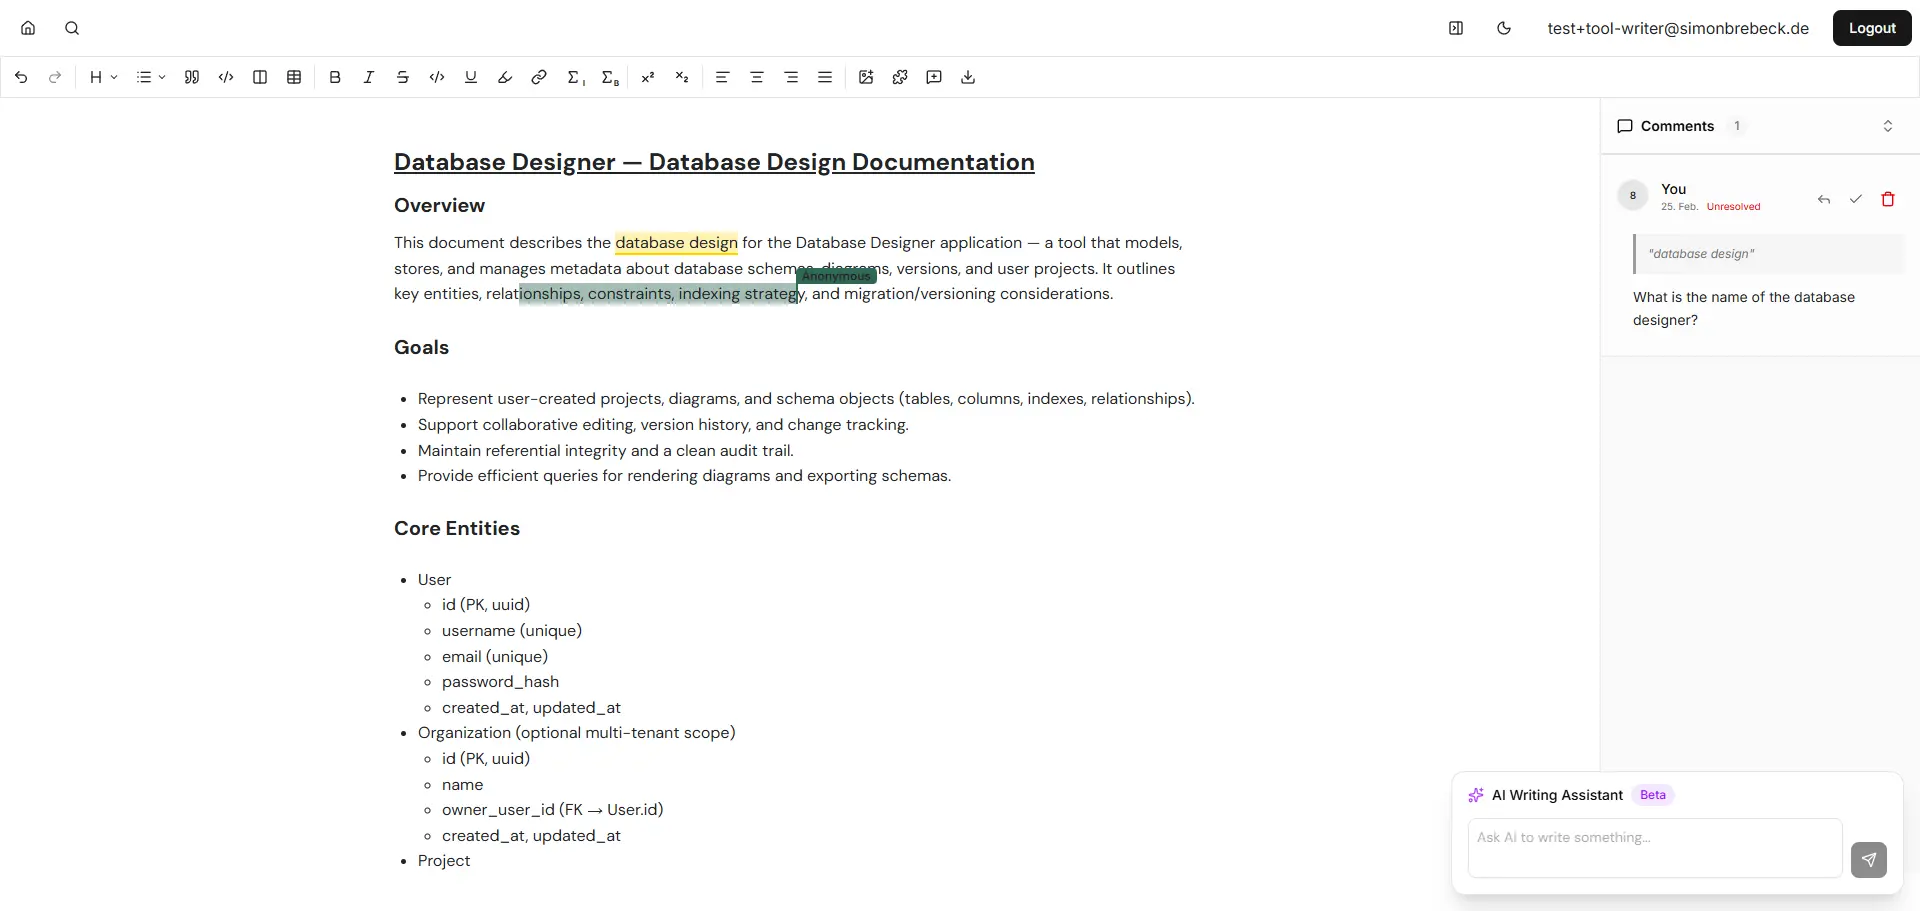Click the home icon
The height and width of the screenshot is (911, 1920).
(28, 28)
